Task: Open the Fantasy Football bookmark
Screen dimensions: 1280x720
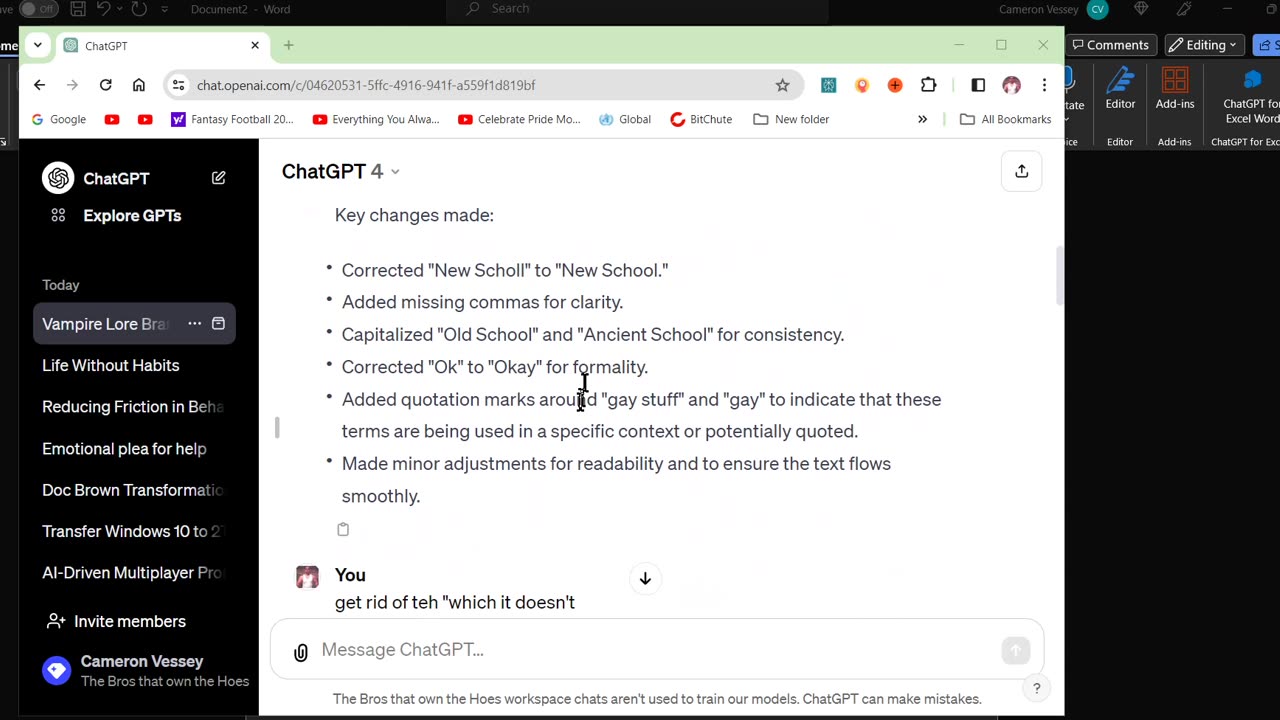Action: (232, 119)
